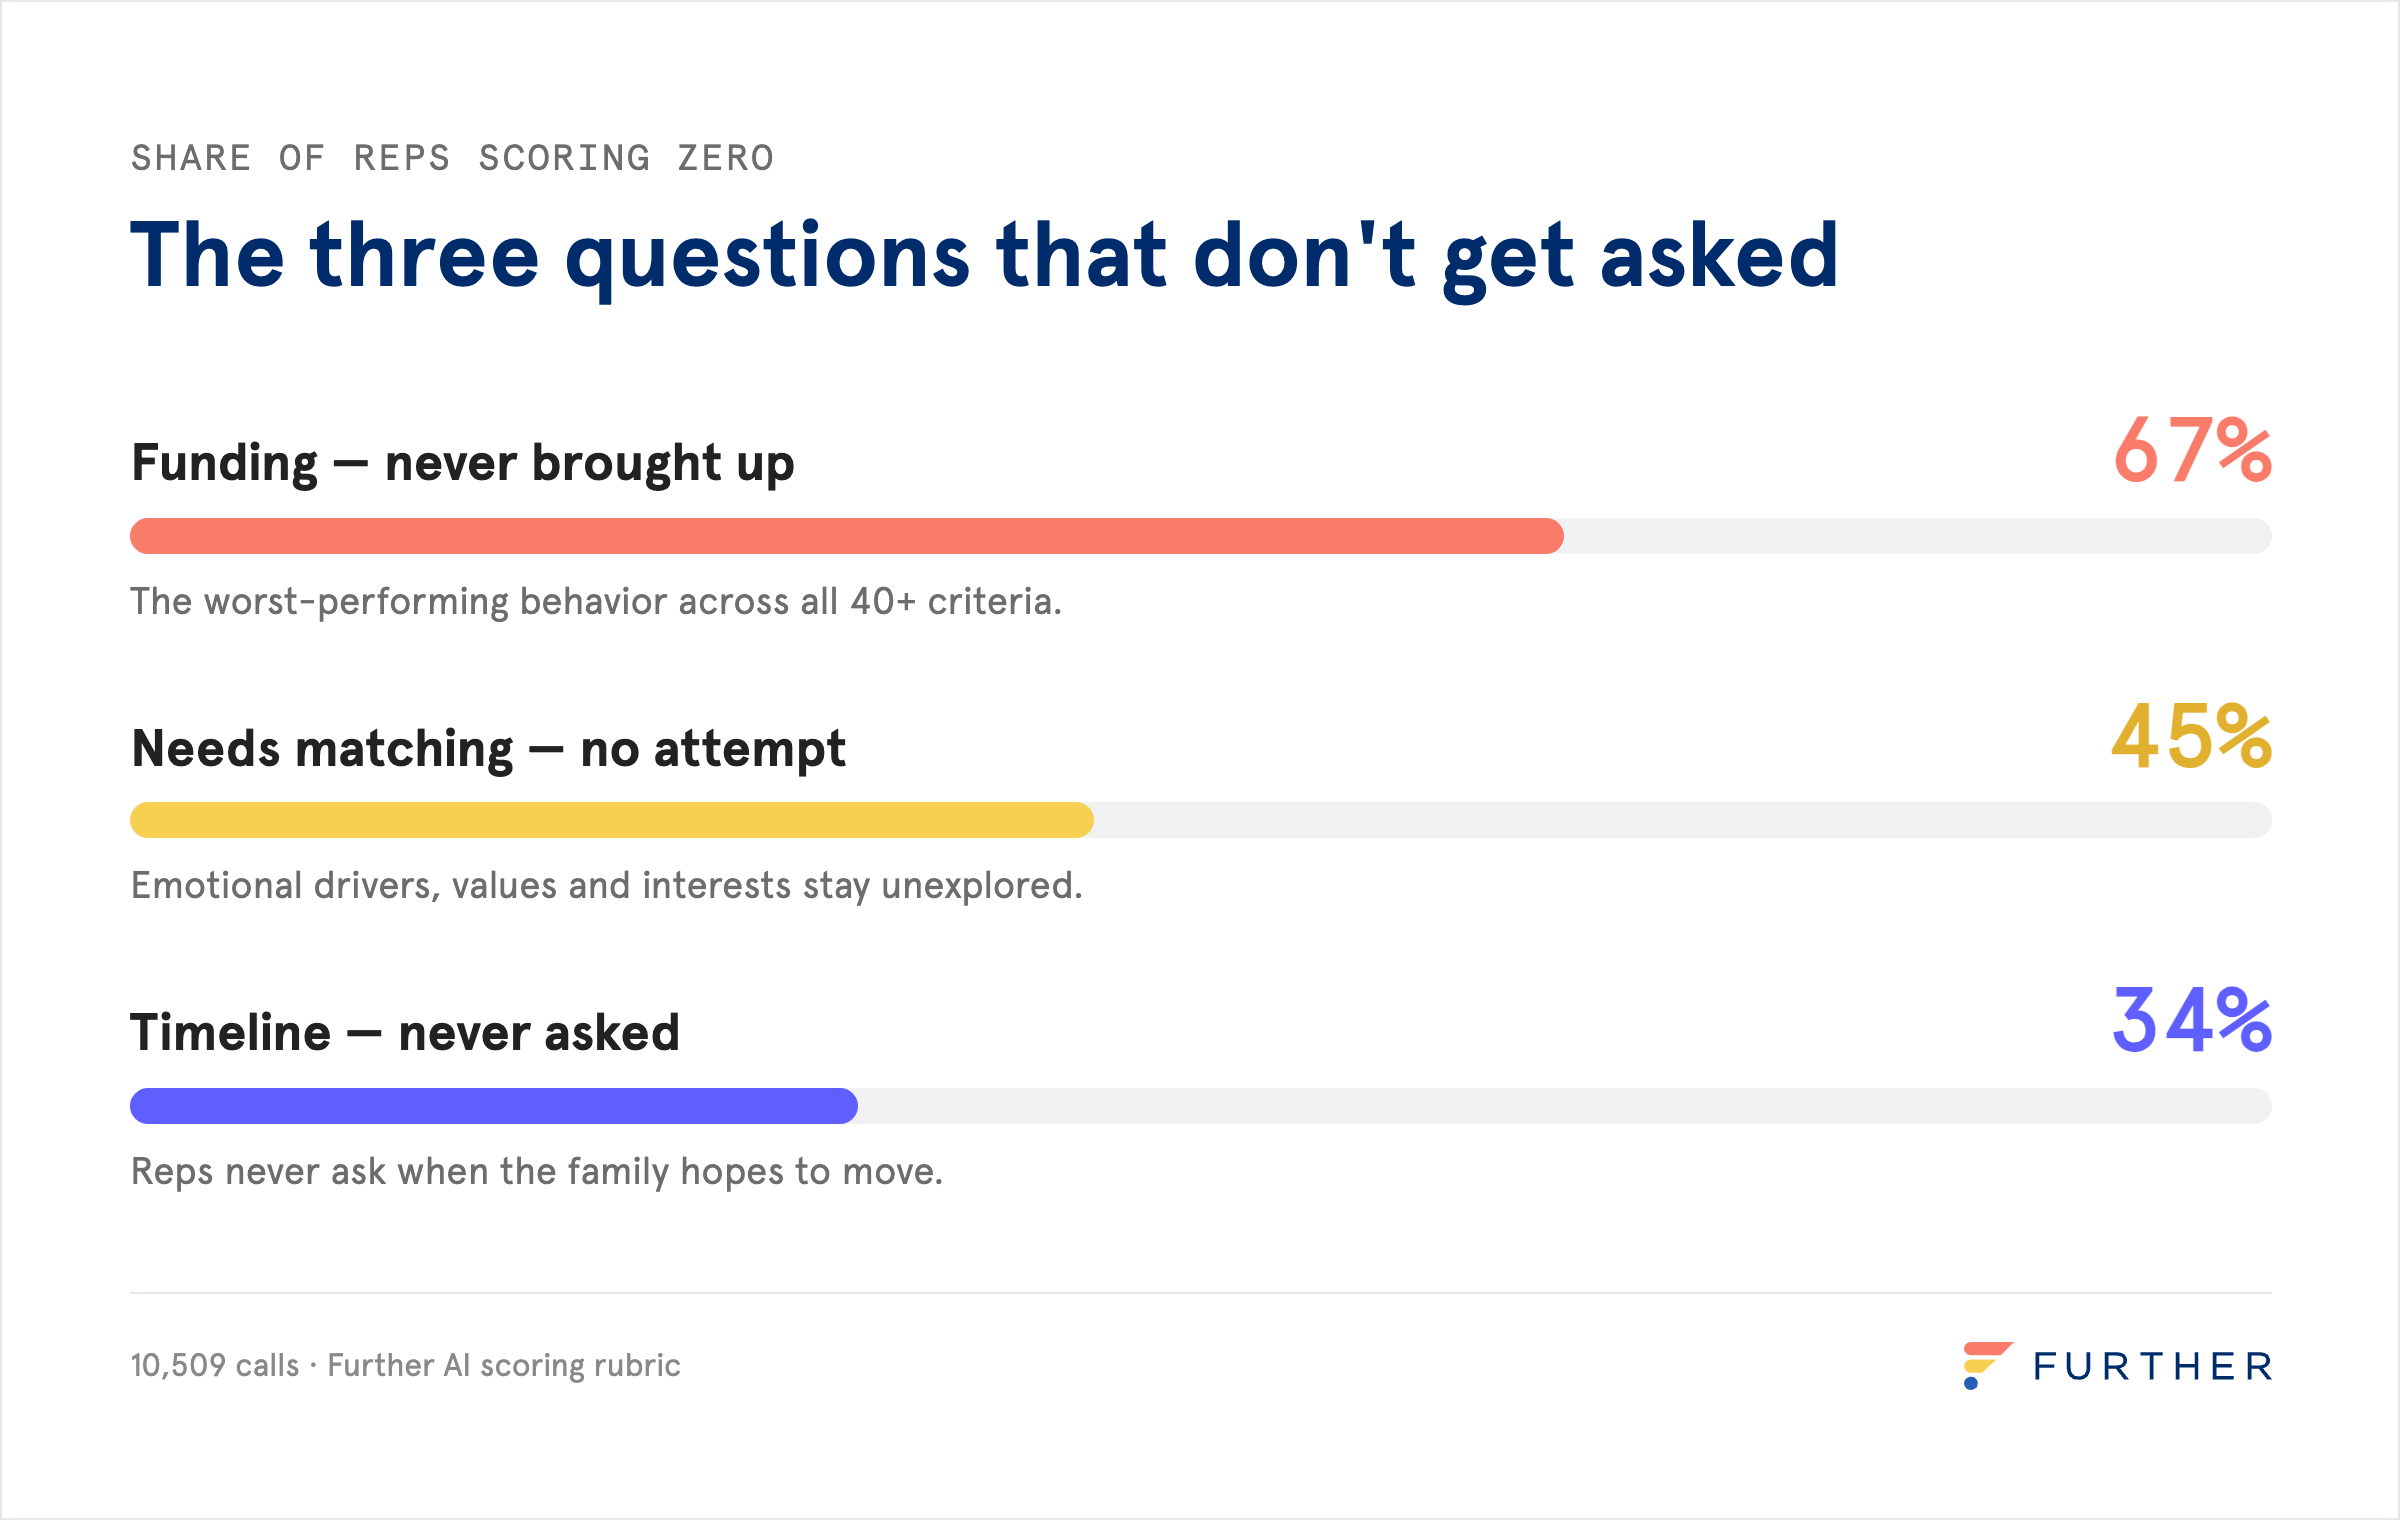Click the gray unfilled Timeline bar track
The width and height of the screenshot is (2400, 1520).
click(1565, 1106)
